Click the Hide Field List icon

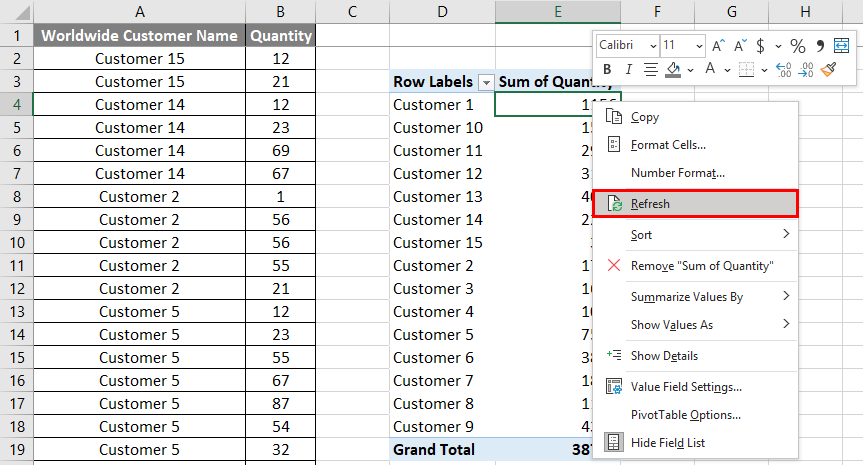point(614,442)
